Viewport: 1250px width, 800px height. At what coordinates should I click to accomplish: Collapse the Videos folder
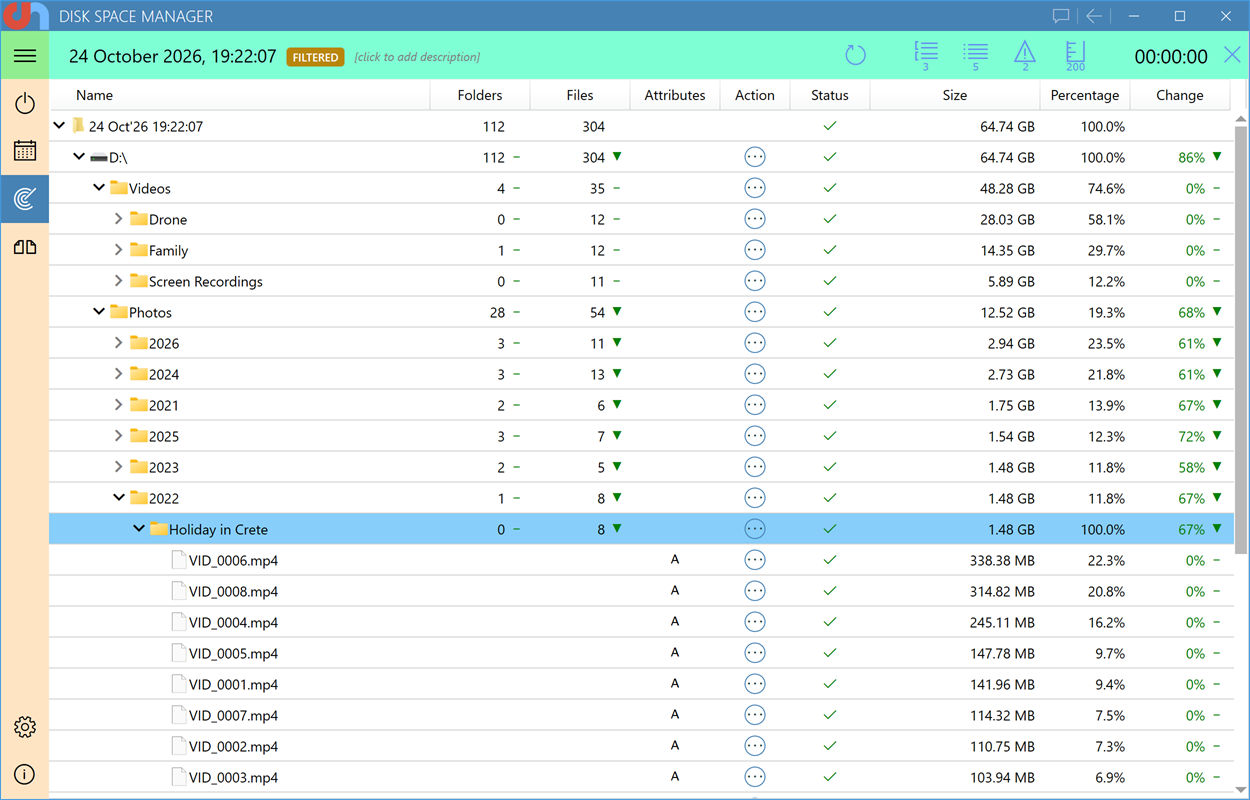pyautogui.click(x=99, y=188)
